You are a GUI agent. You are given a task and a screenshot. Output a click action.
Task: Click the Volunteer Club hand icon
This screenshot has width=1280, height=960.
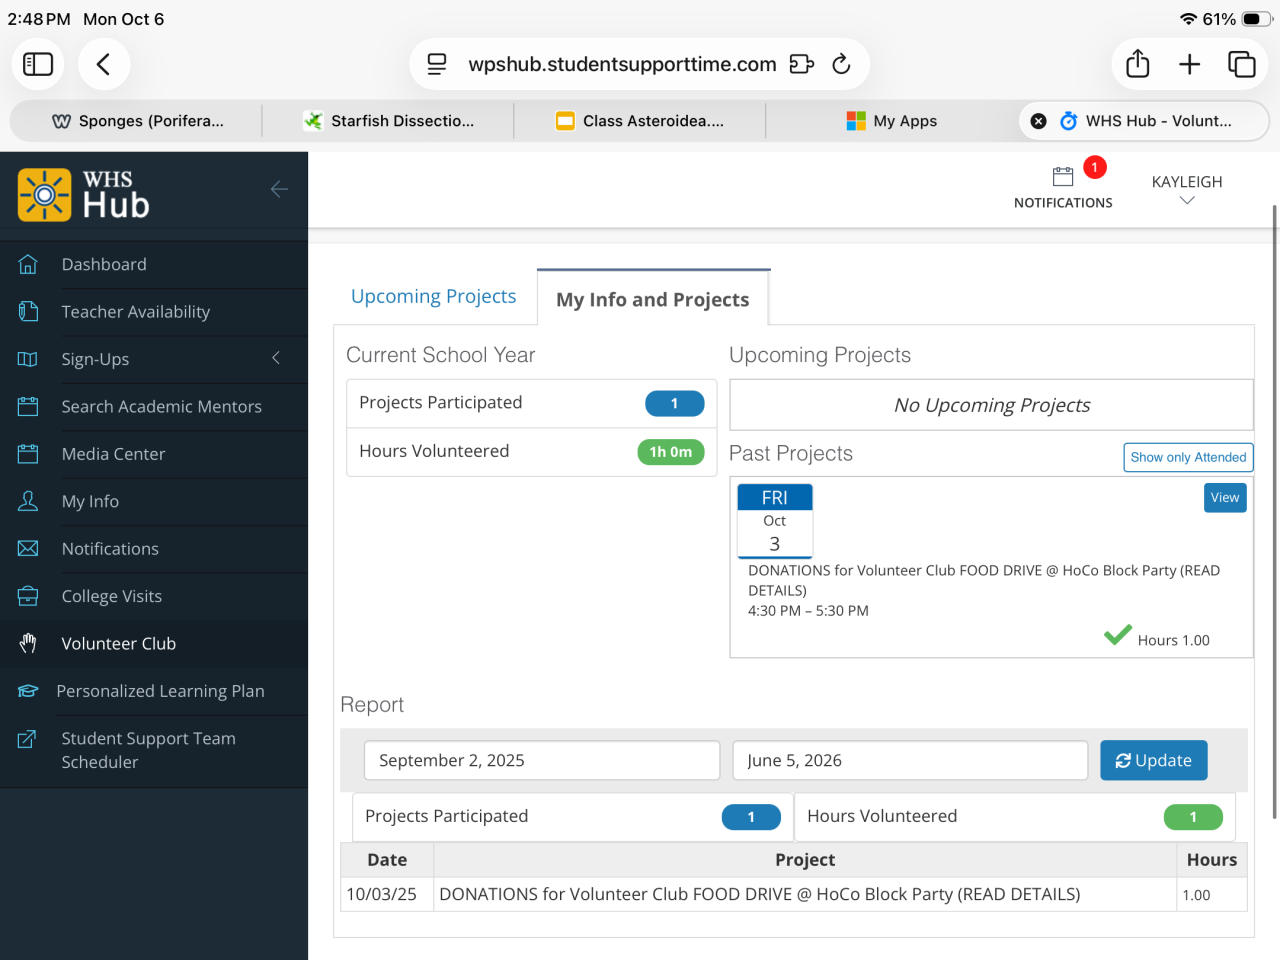(28, 643)
